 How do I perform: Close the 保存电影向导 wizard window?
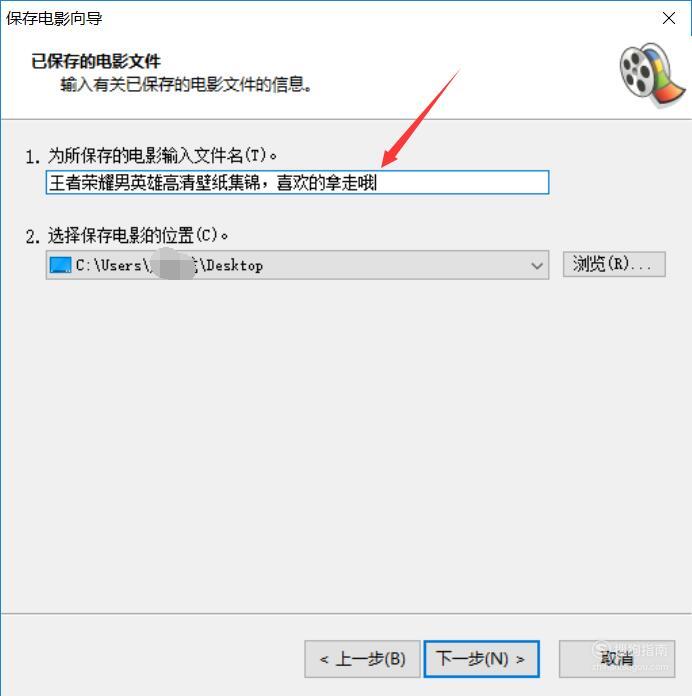669,18
